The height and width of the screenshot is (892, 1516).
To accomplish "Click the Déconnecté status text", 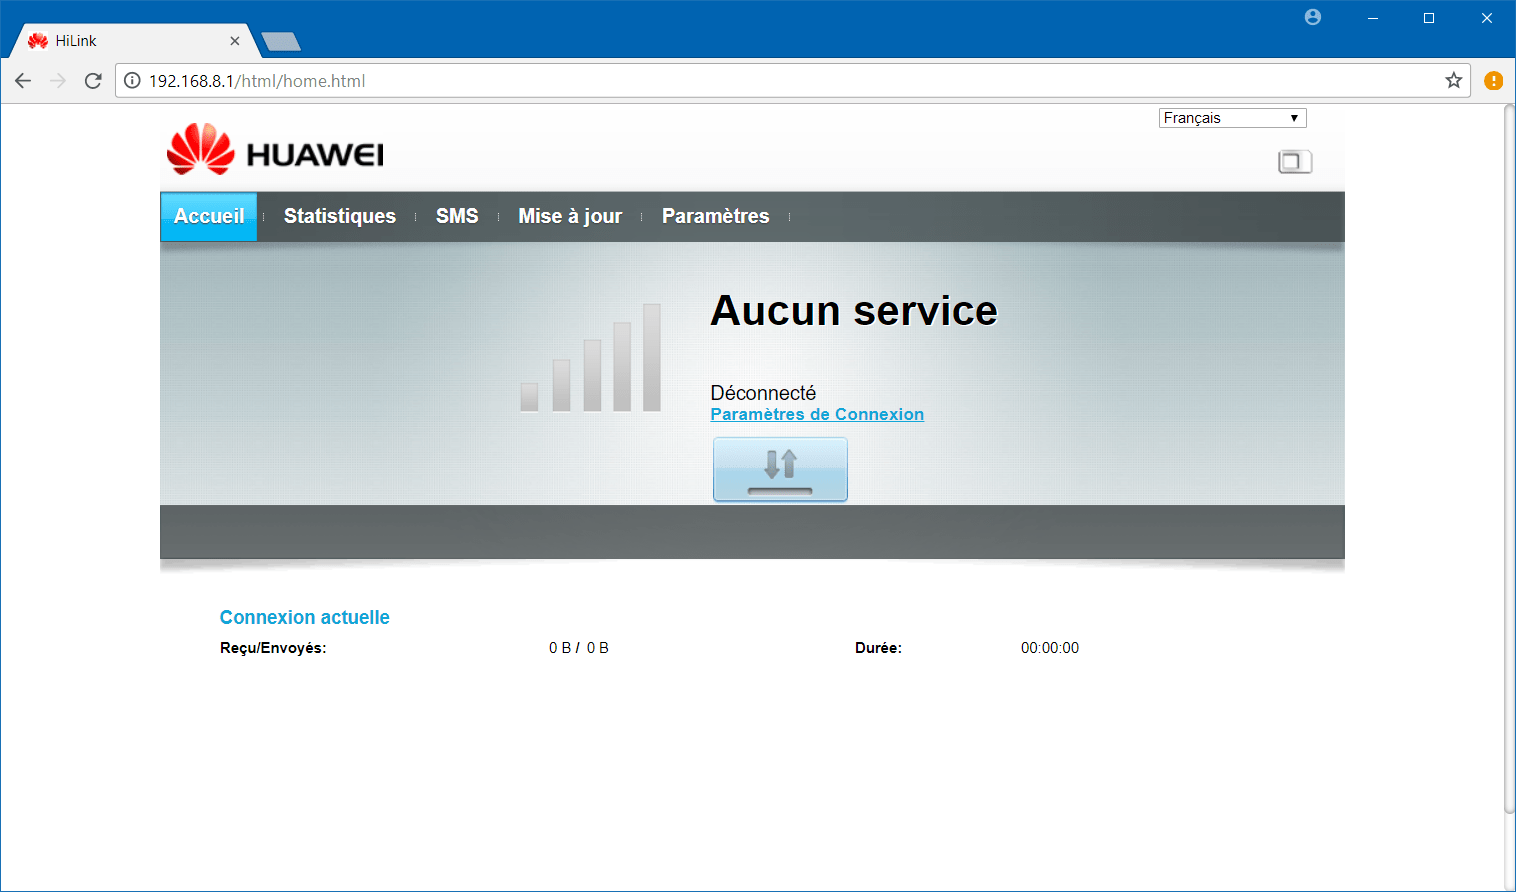I will (763, 393).
